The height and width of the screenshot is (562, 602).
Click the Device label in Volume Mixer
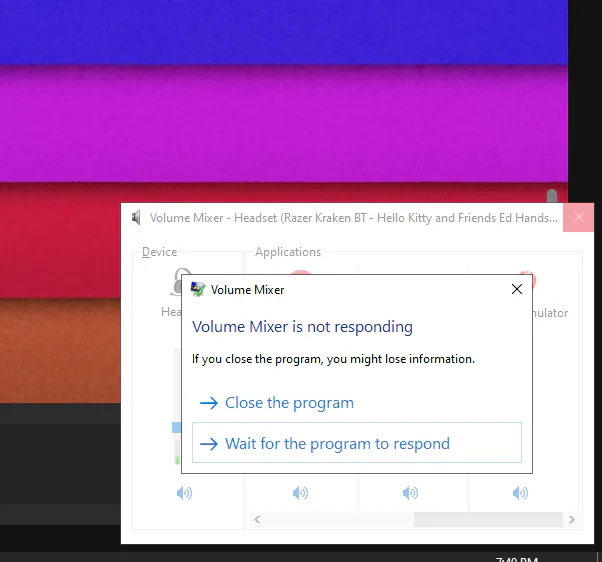159,252
